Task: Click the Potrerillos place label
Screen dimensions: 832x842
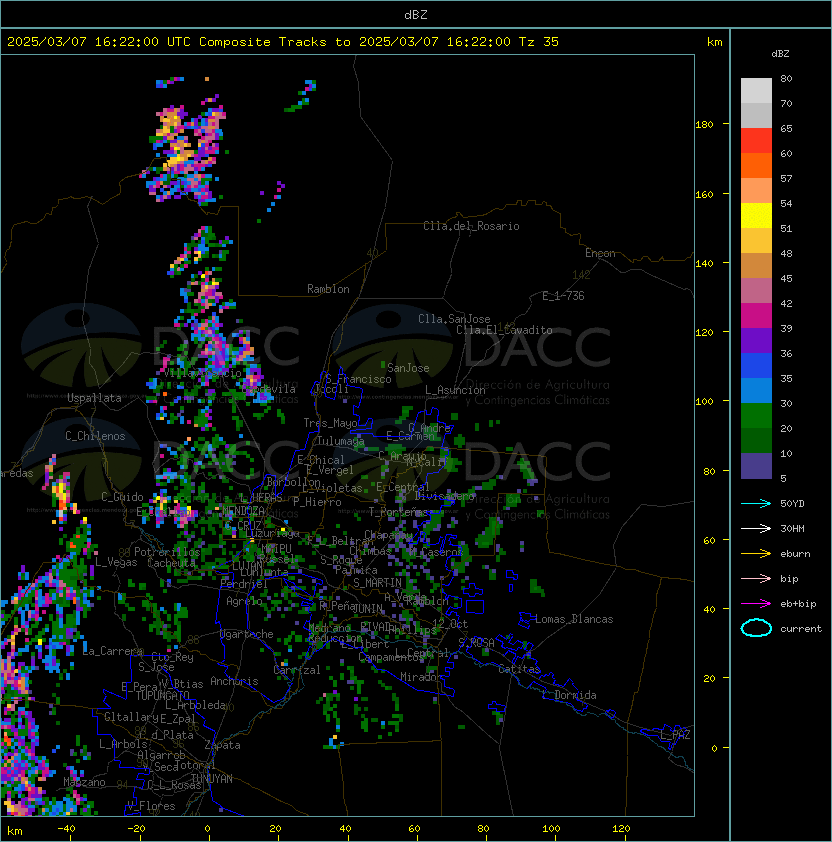Action: pos(167,552)
